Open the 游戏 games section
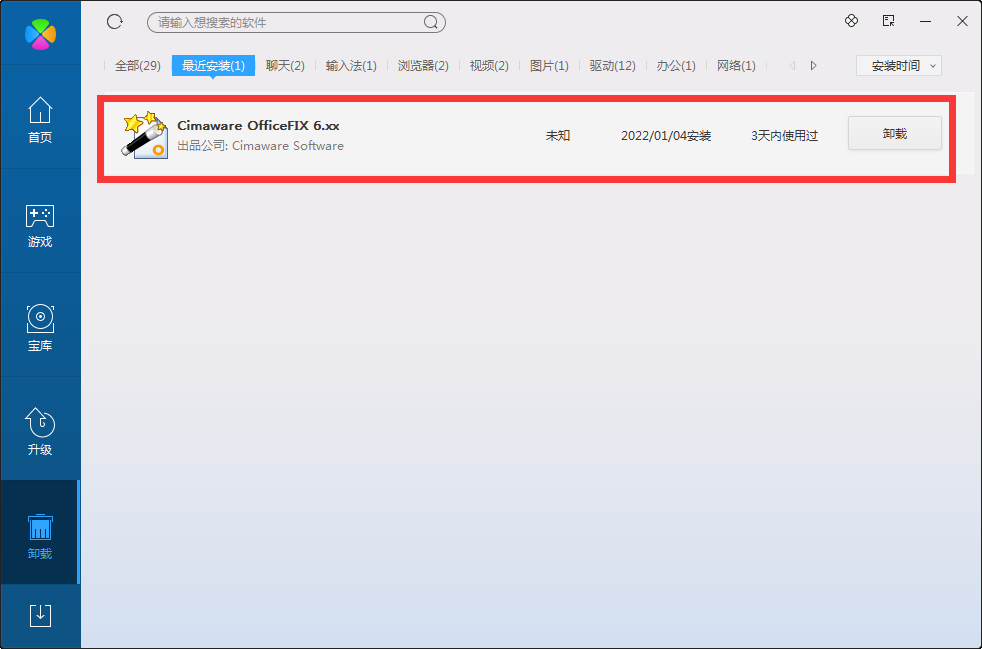Image resolution: width=982 pixels, height=649 pixels. [40, 225]
